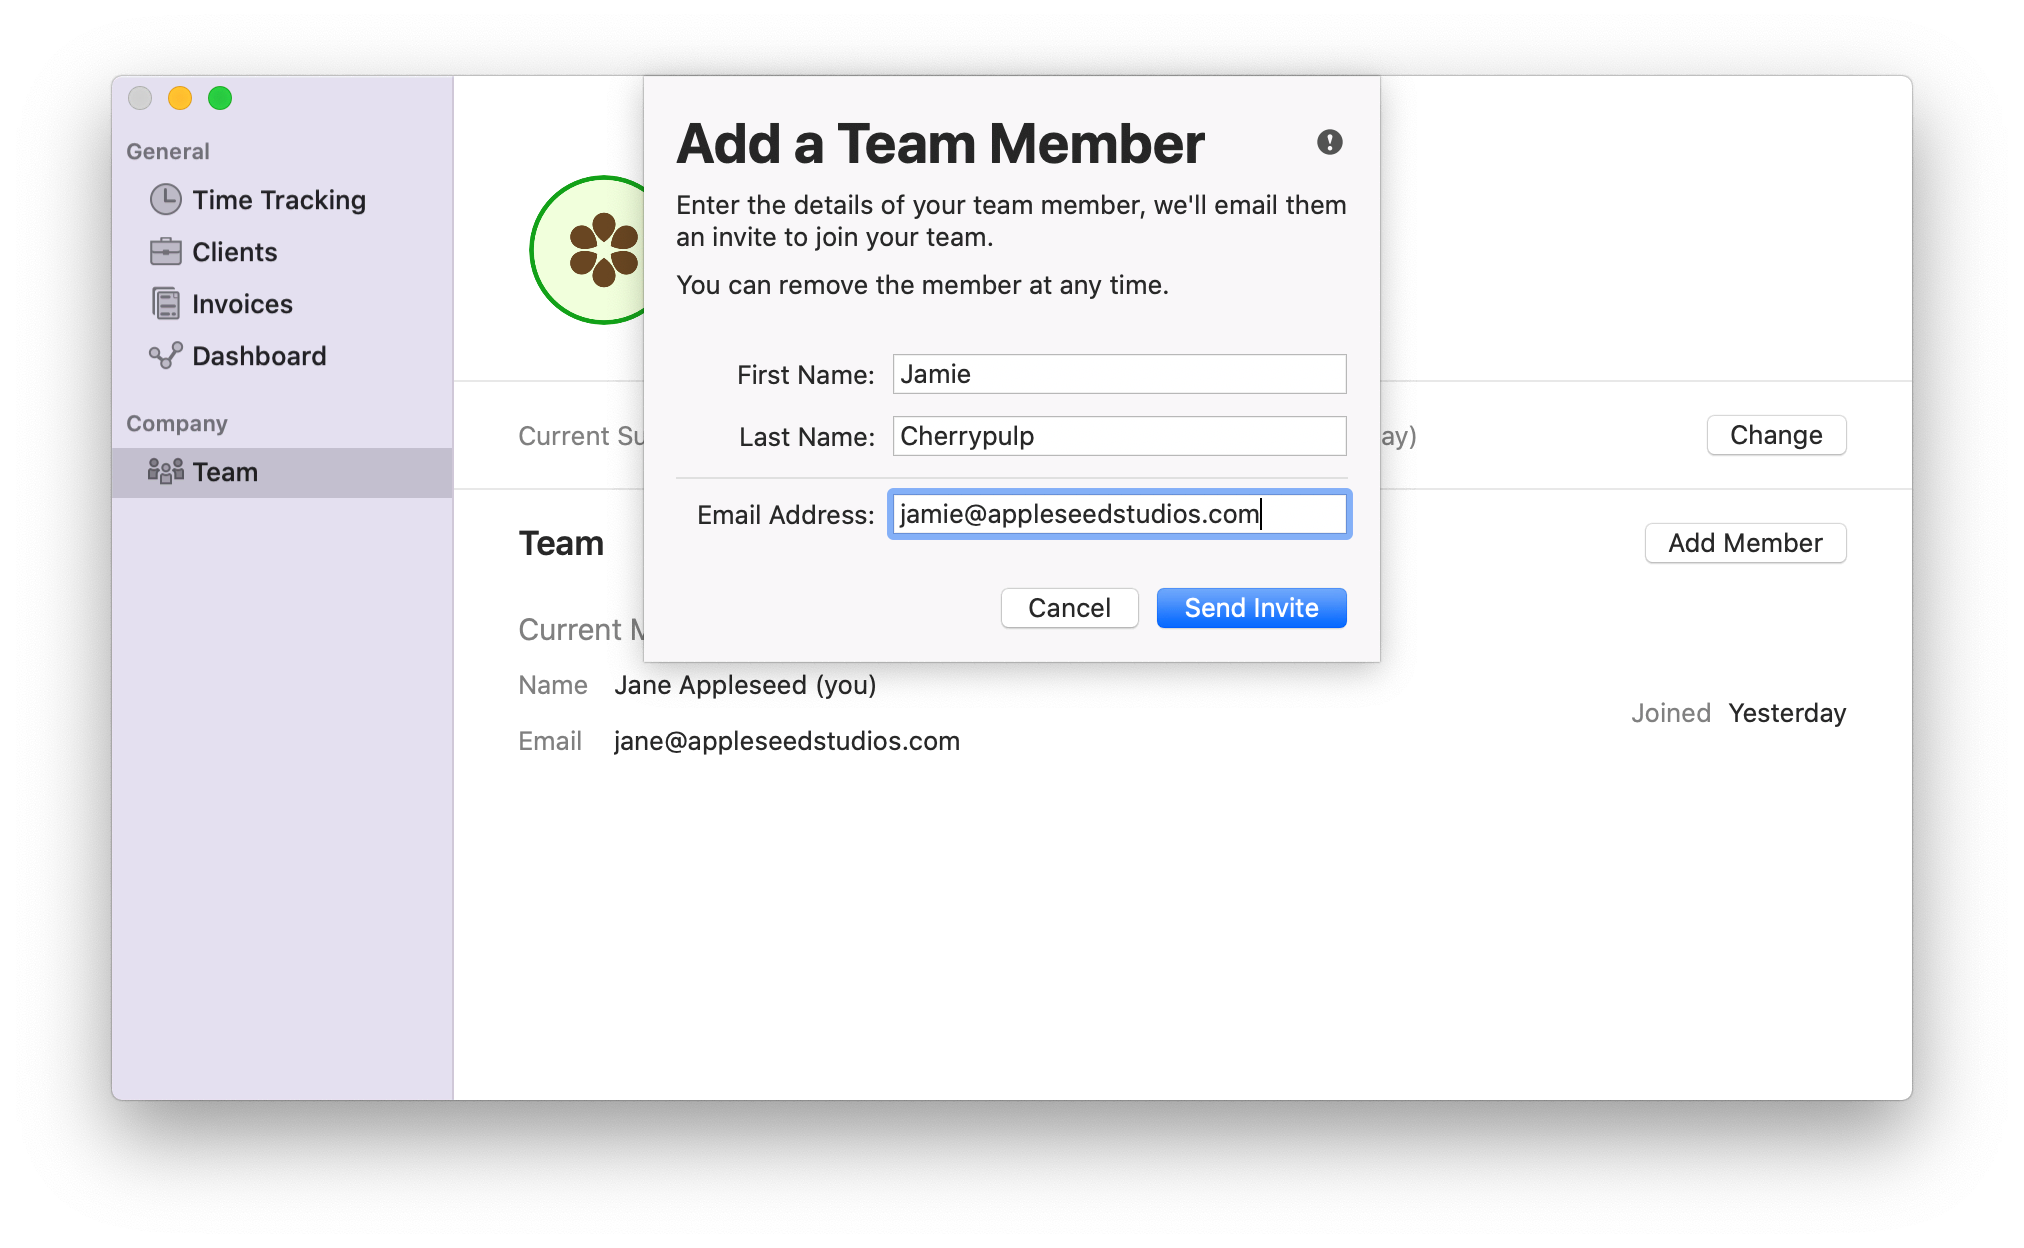Screen dimensions: 2024x1248
Task: Click Change next to Current Subscription
Action: (1776, 435)
